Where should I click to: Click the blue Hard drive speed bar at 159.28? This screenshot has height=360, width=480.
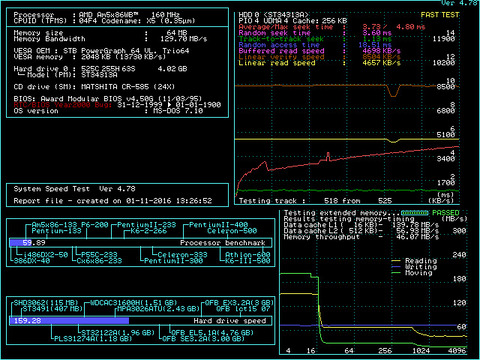69,321
